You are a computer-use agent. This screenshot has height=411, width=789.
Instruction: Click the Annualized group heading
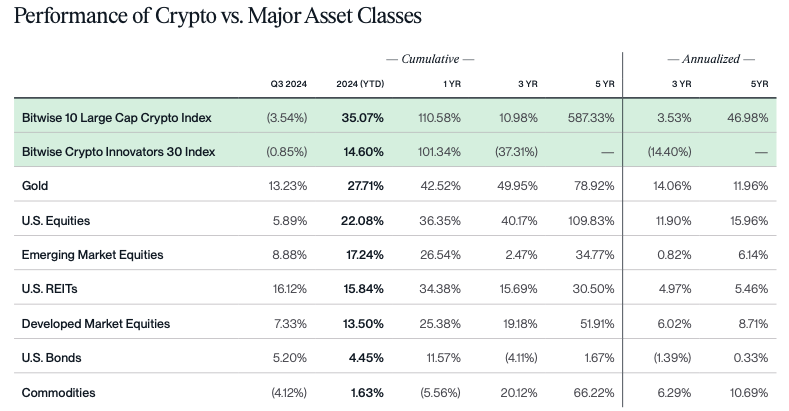click(x=711, y=60)
